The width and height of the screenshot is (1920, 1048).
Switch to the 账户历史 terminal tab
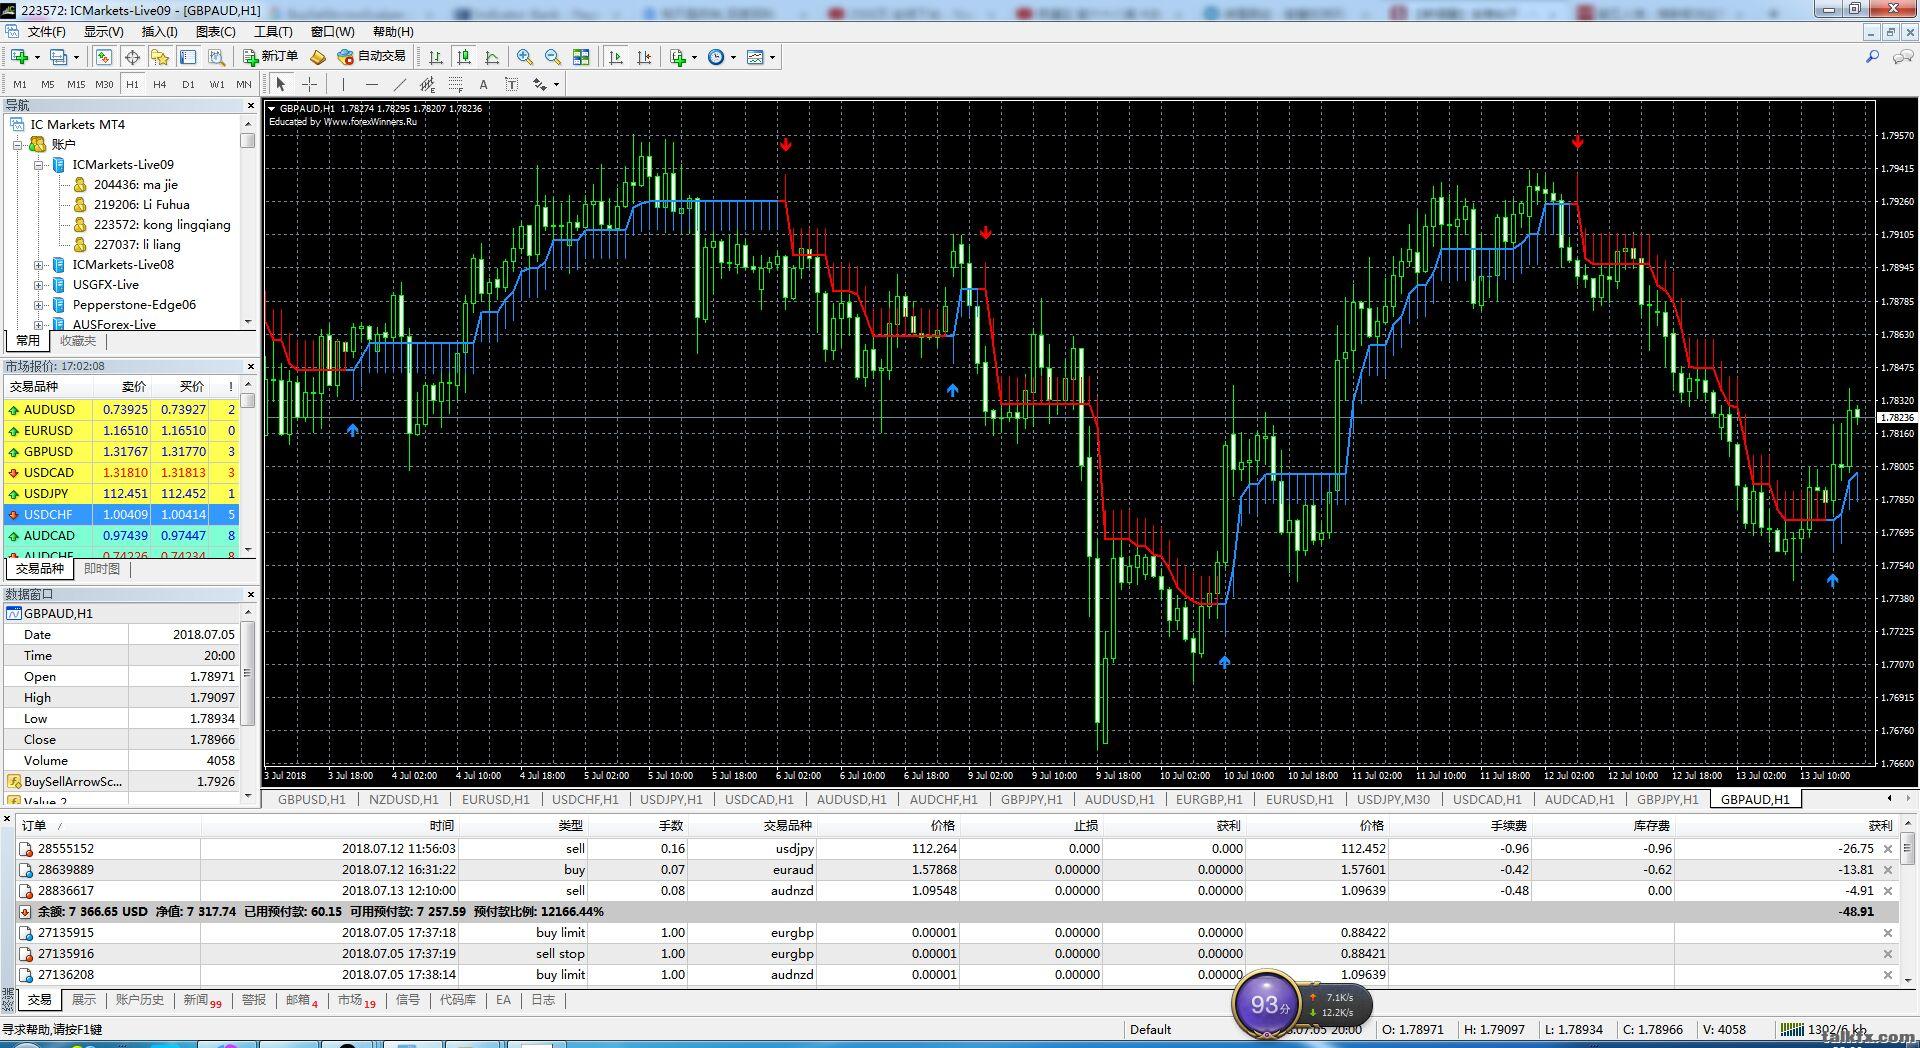pos(139,1000)
